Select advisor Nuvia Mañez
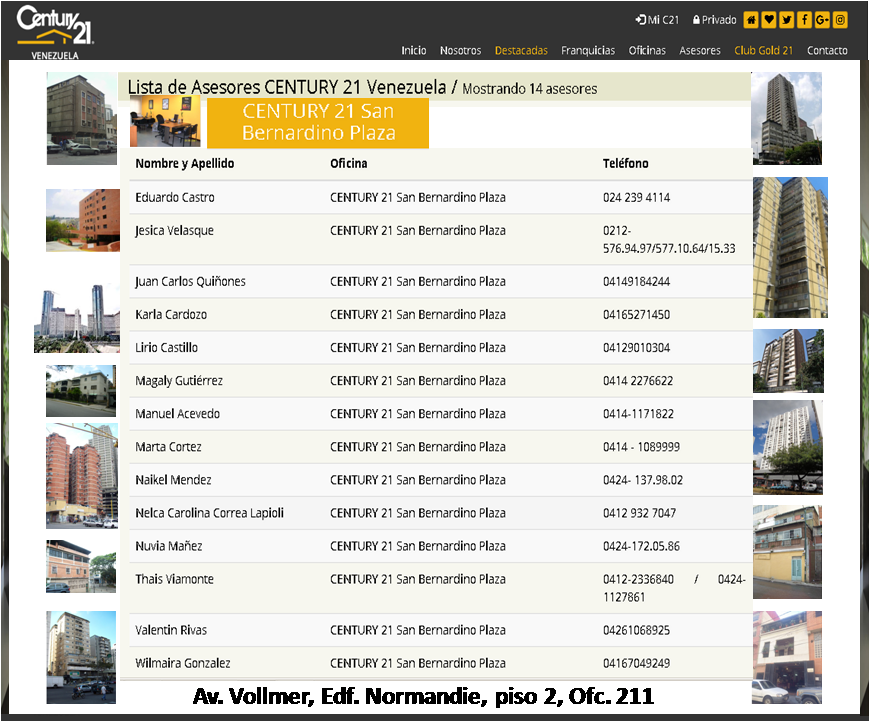Screen dimensions: 870x722 point(169,547)
